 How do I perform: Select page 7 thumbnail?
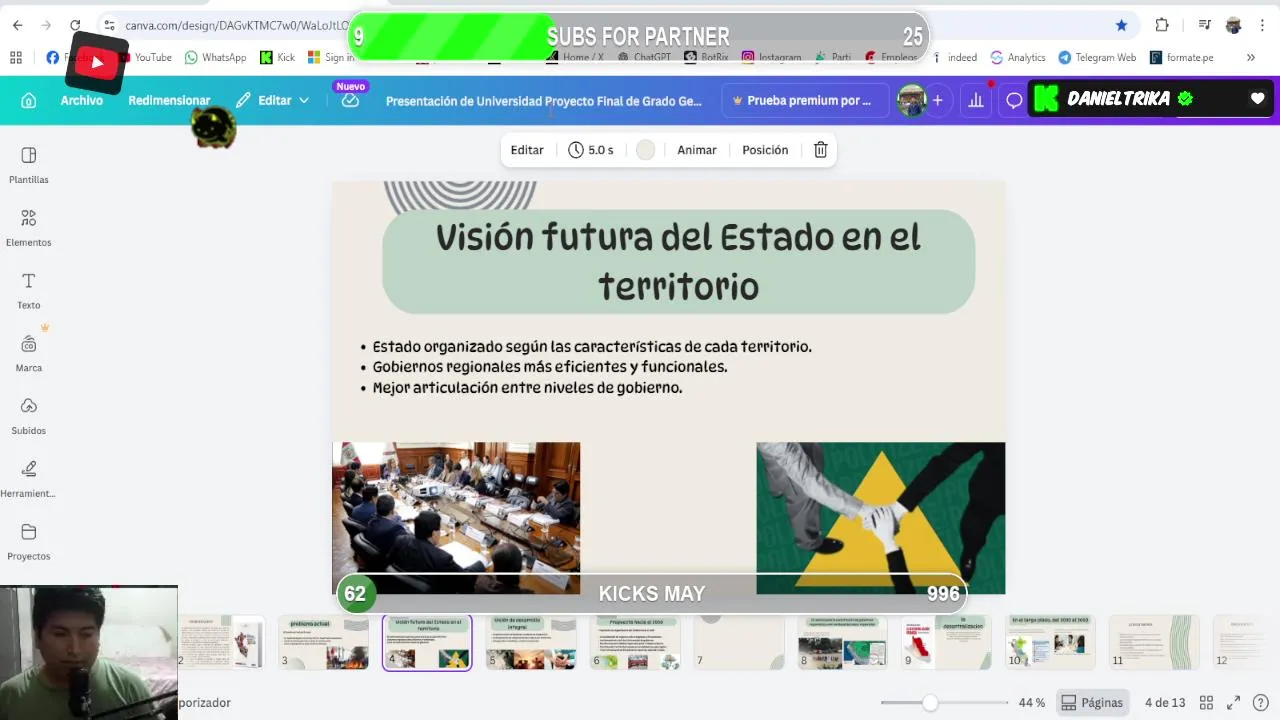coord(739,642)
